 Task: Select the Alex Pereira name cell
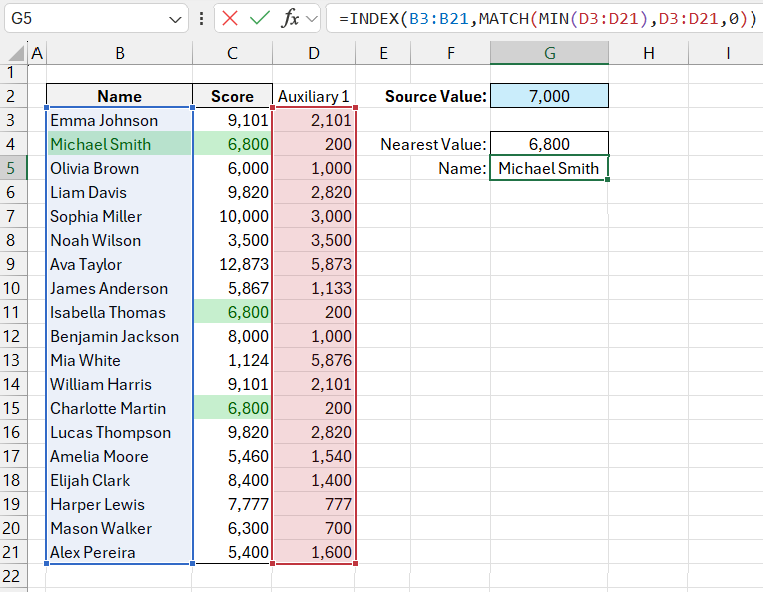pos(119,552)
